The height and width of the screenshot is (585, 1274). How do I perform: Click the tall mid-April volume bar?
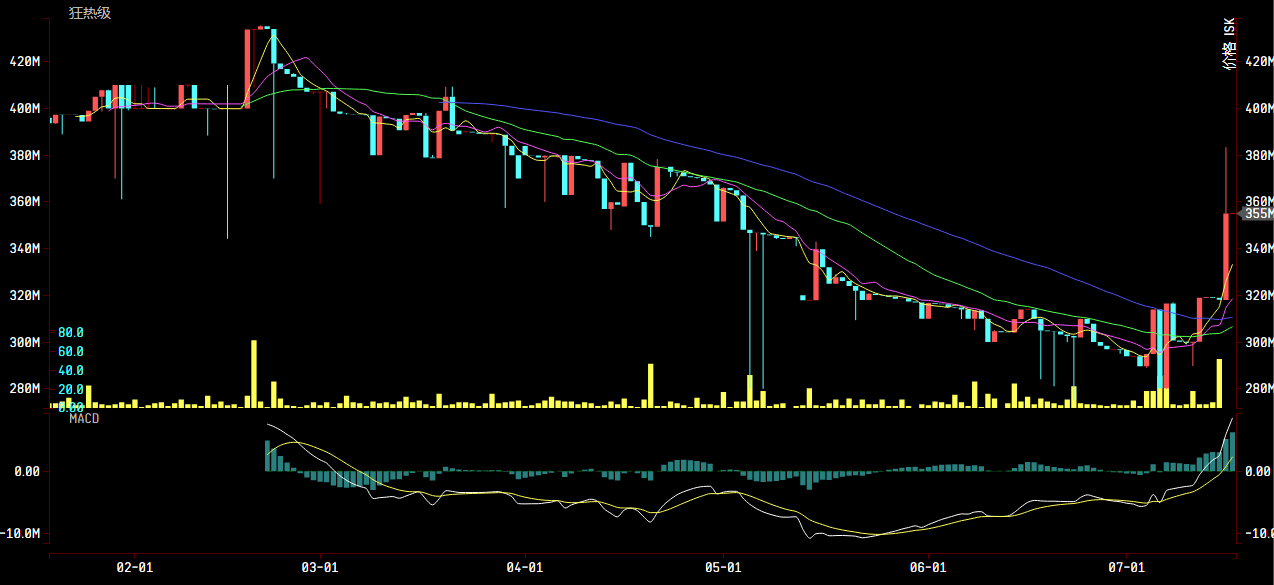coord(650,385)
